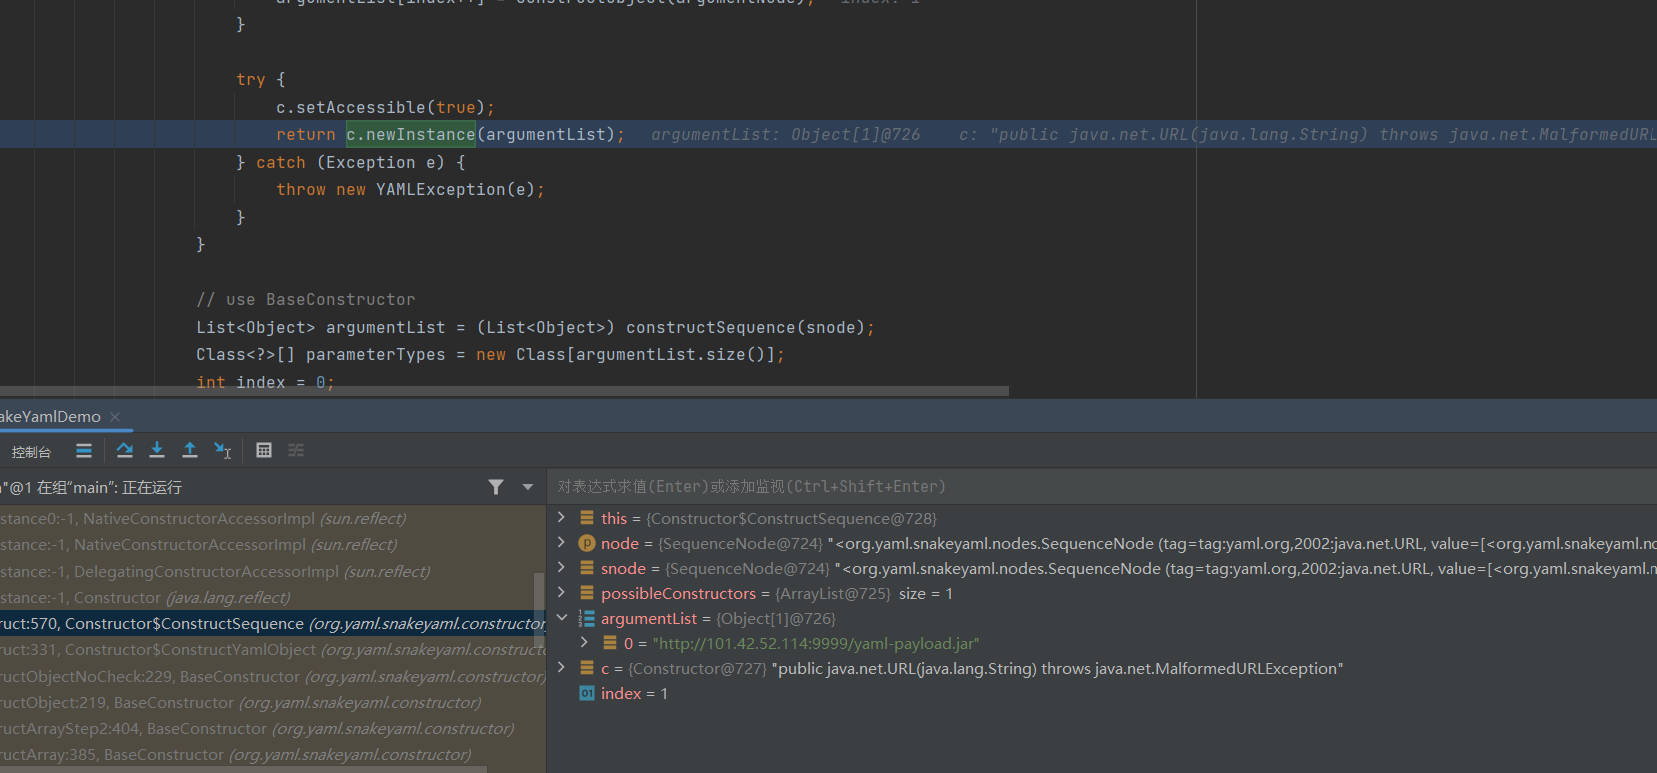1657x773 pixels.
Task: Expand the 'this' variable node
Action: pos(561,517)
